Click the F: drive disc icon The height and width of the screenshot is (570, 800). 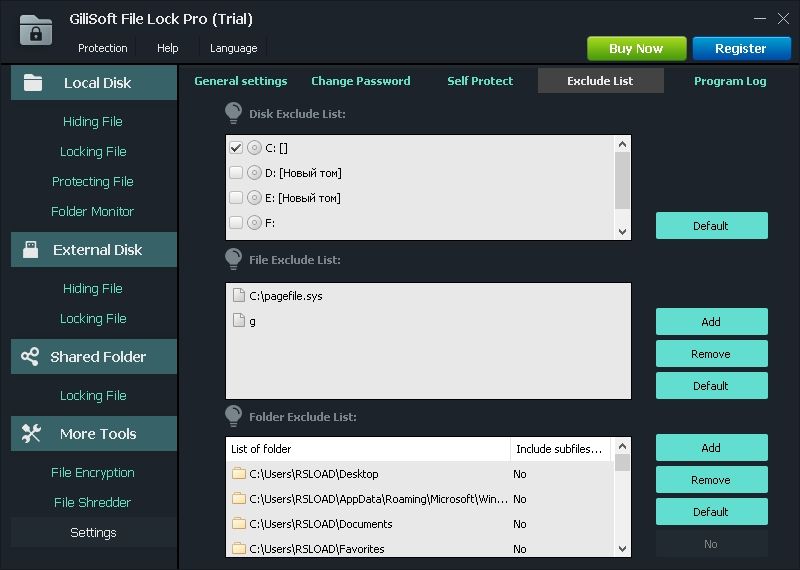(254, 222)
